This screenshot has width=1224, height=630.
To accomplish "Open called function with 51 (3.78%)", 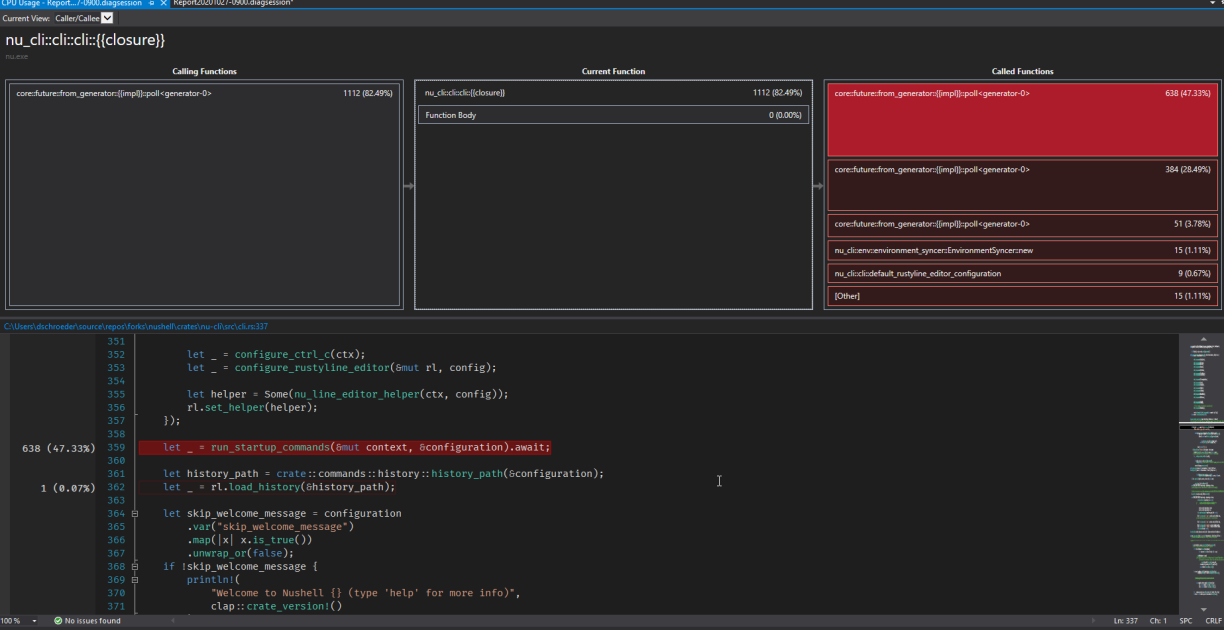I will coord(1022,225).
